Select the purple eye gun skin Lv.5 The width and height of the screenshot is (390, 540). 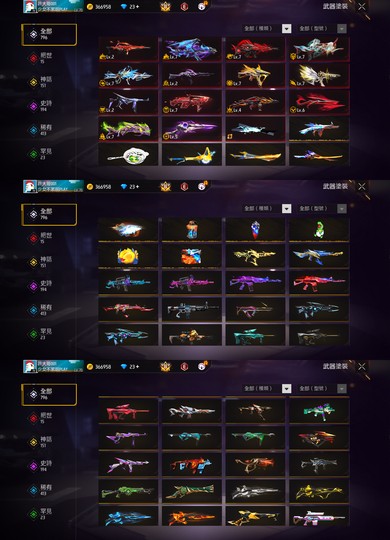point(192,128)
